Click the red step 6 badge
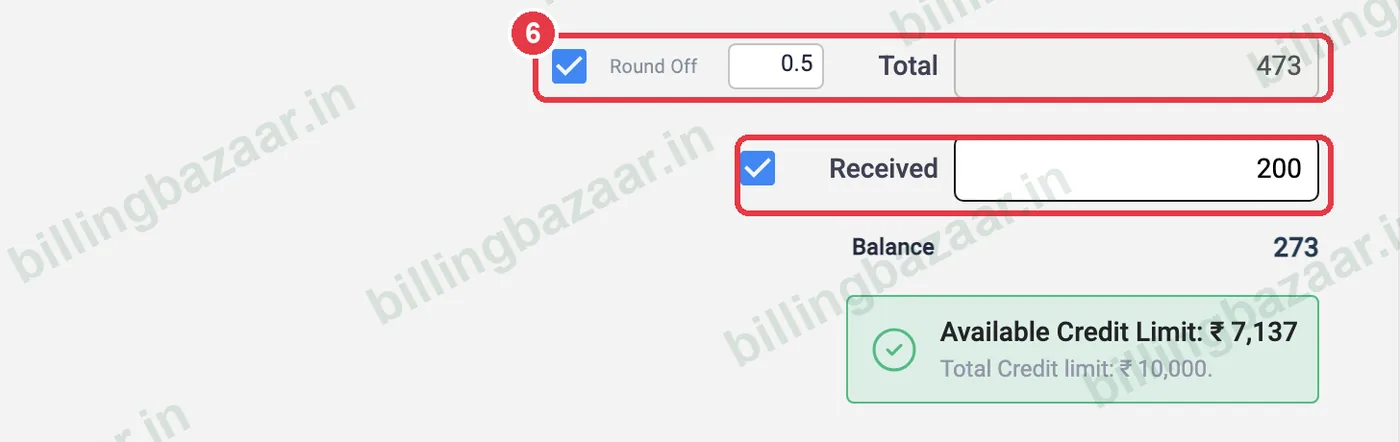The height and width of the screenshot is (442, 1400). [x=535, y=35]
